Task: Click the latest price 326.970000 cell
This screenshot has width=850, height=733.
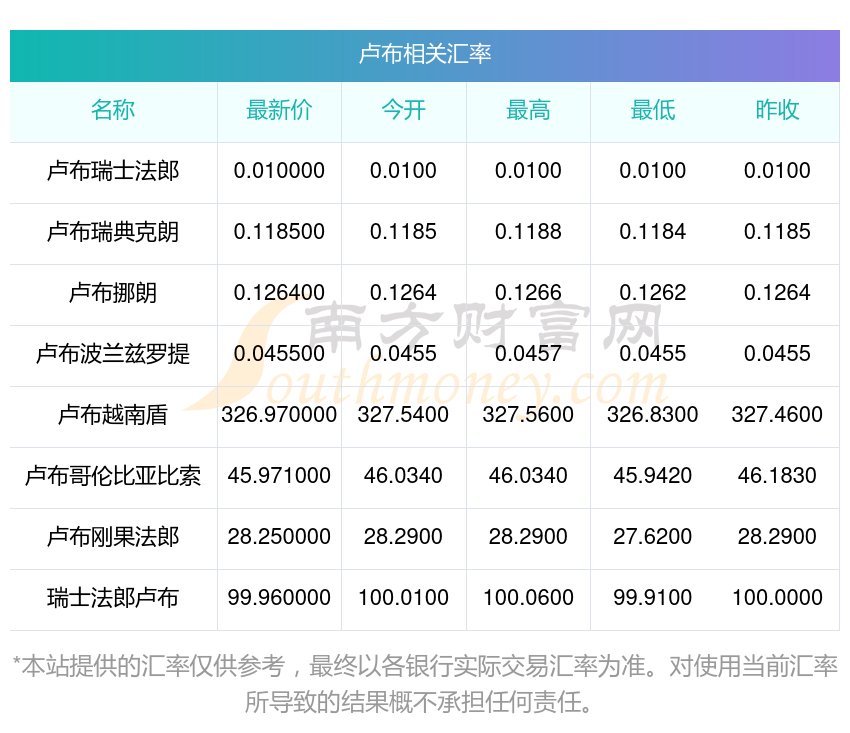Action: 279,415
